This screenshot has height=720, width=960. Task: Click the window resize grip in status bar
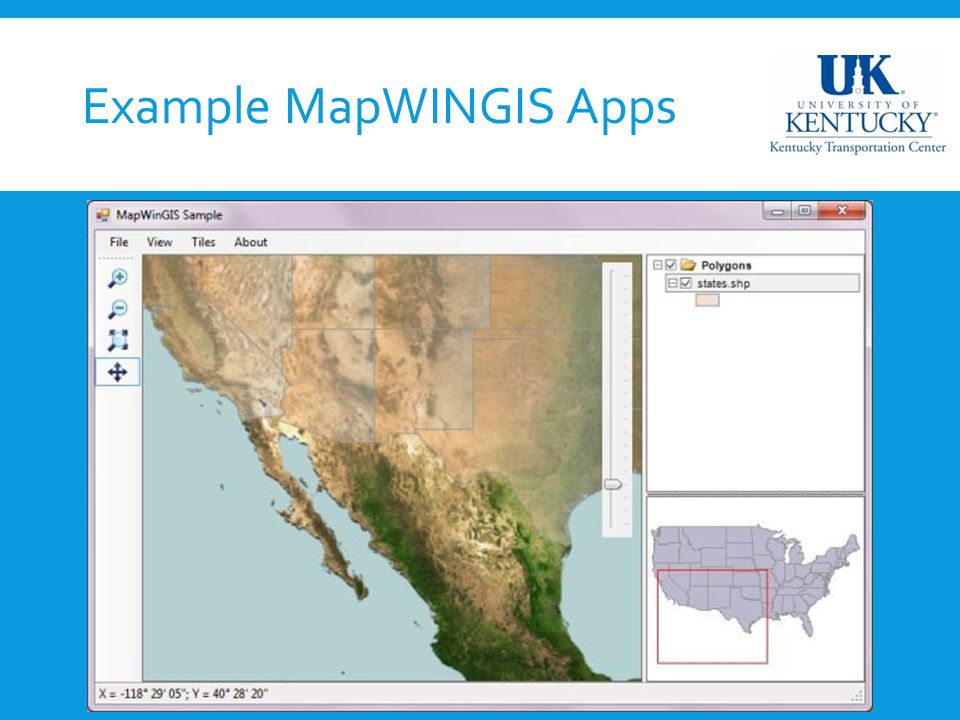857,696
